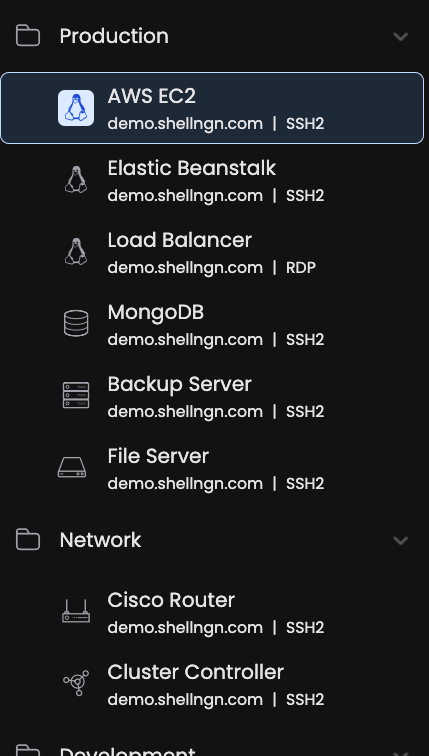
Task: Open the File Server connection
Action: (x=212, y=467)
